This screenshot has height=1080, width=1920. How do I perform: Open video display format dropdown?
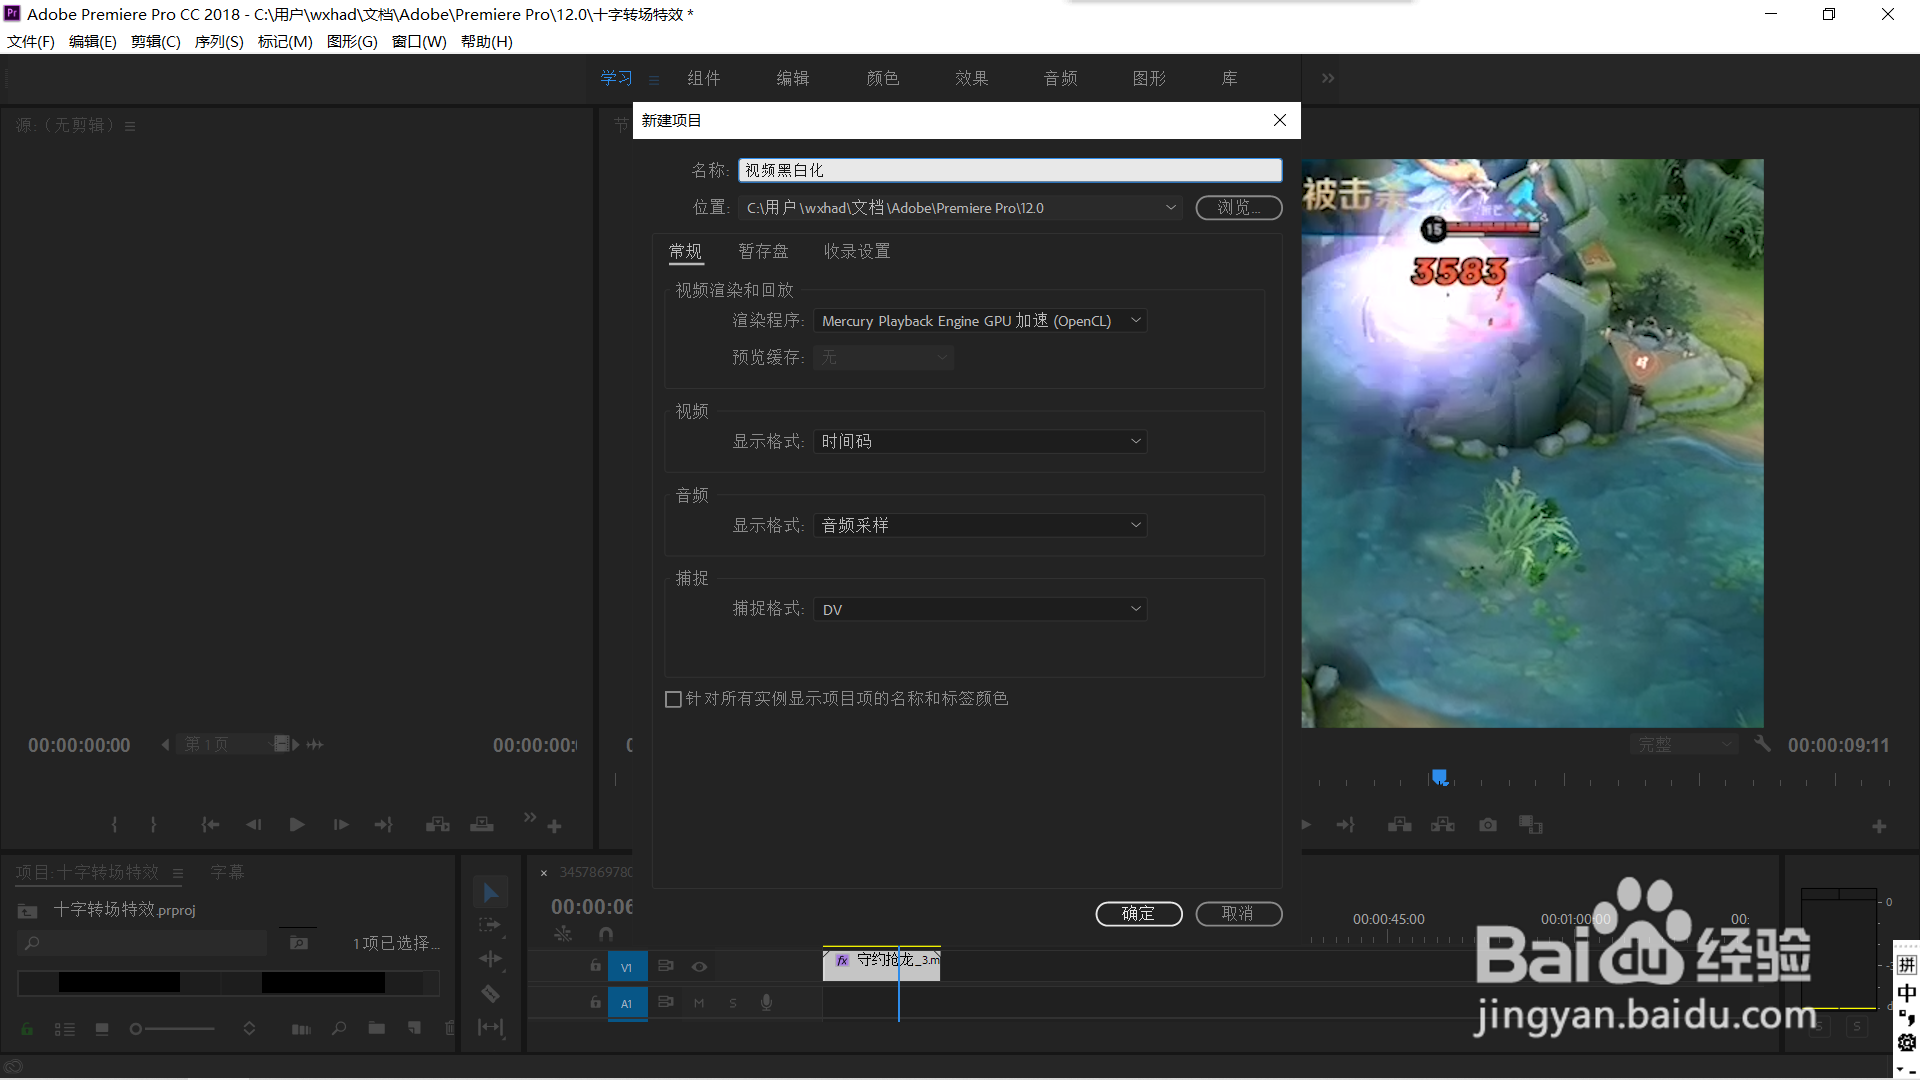coord(980,441)
